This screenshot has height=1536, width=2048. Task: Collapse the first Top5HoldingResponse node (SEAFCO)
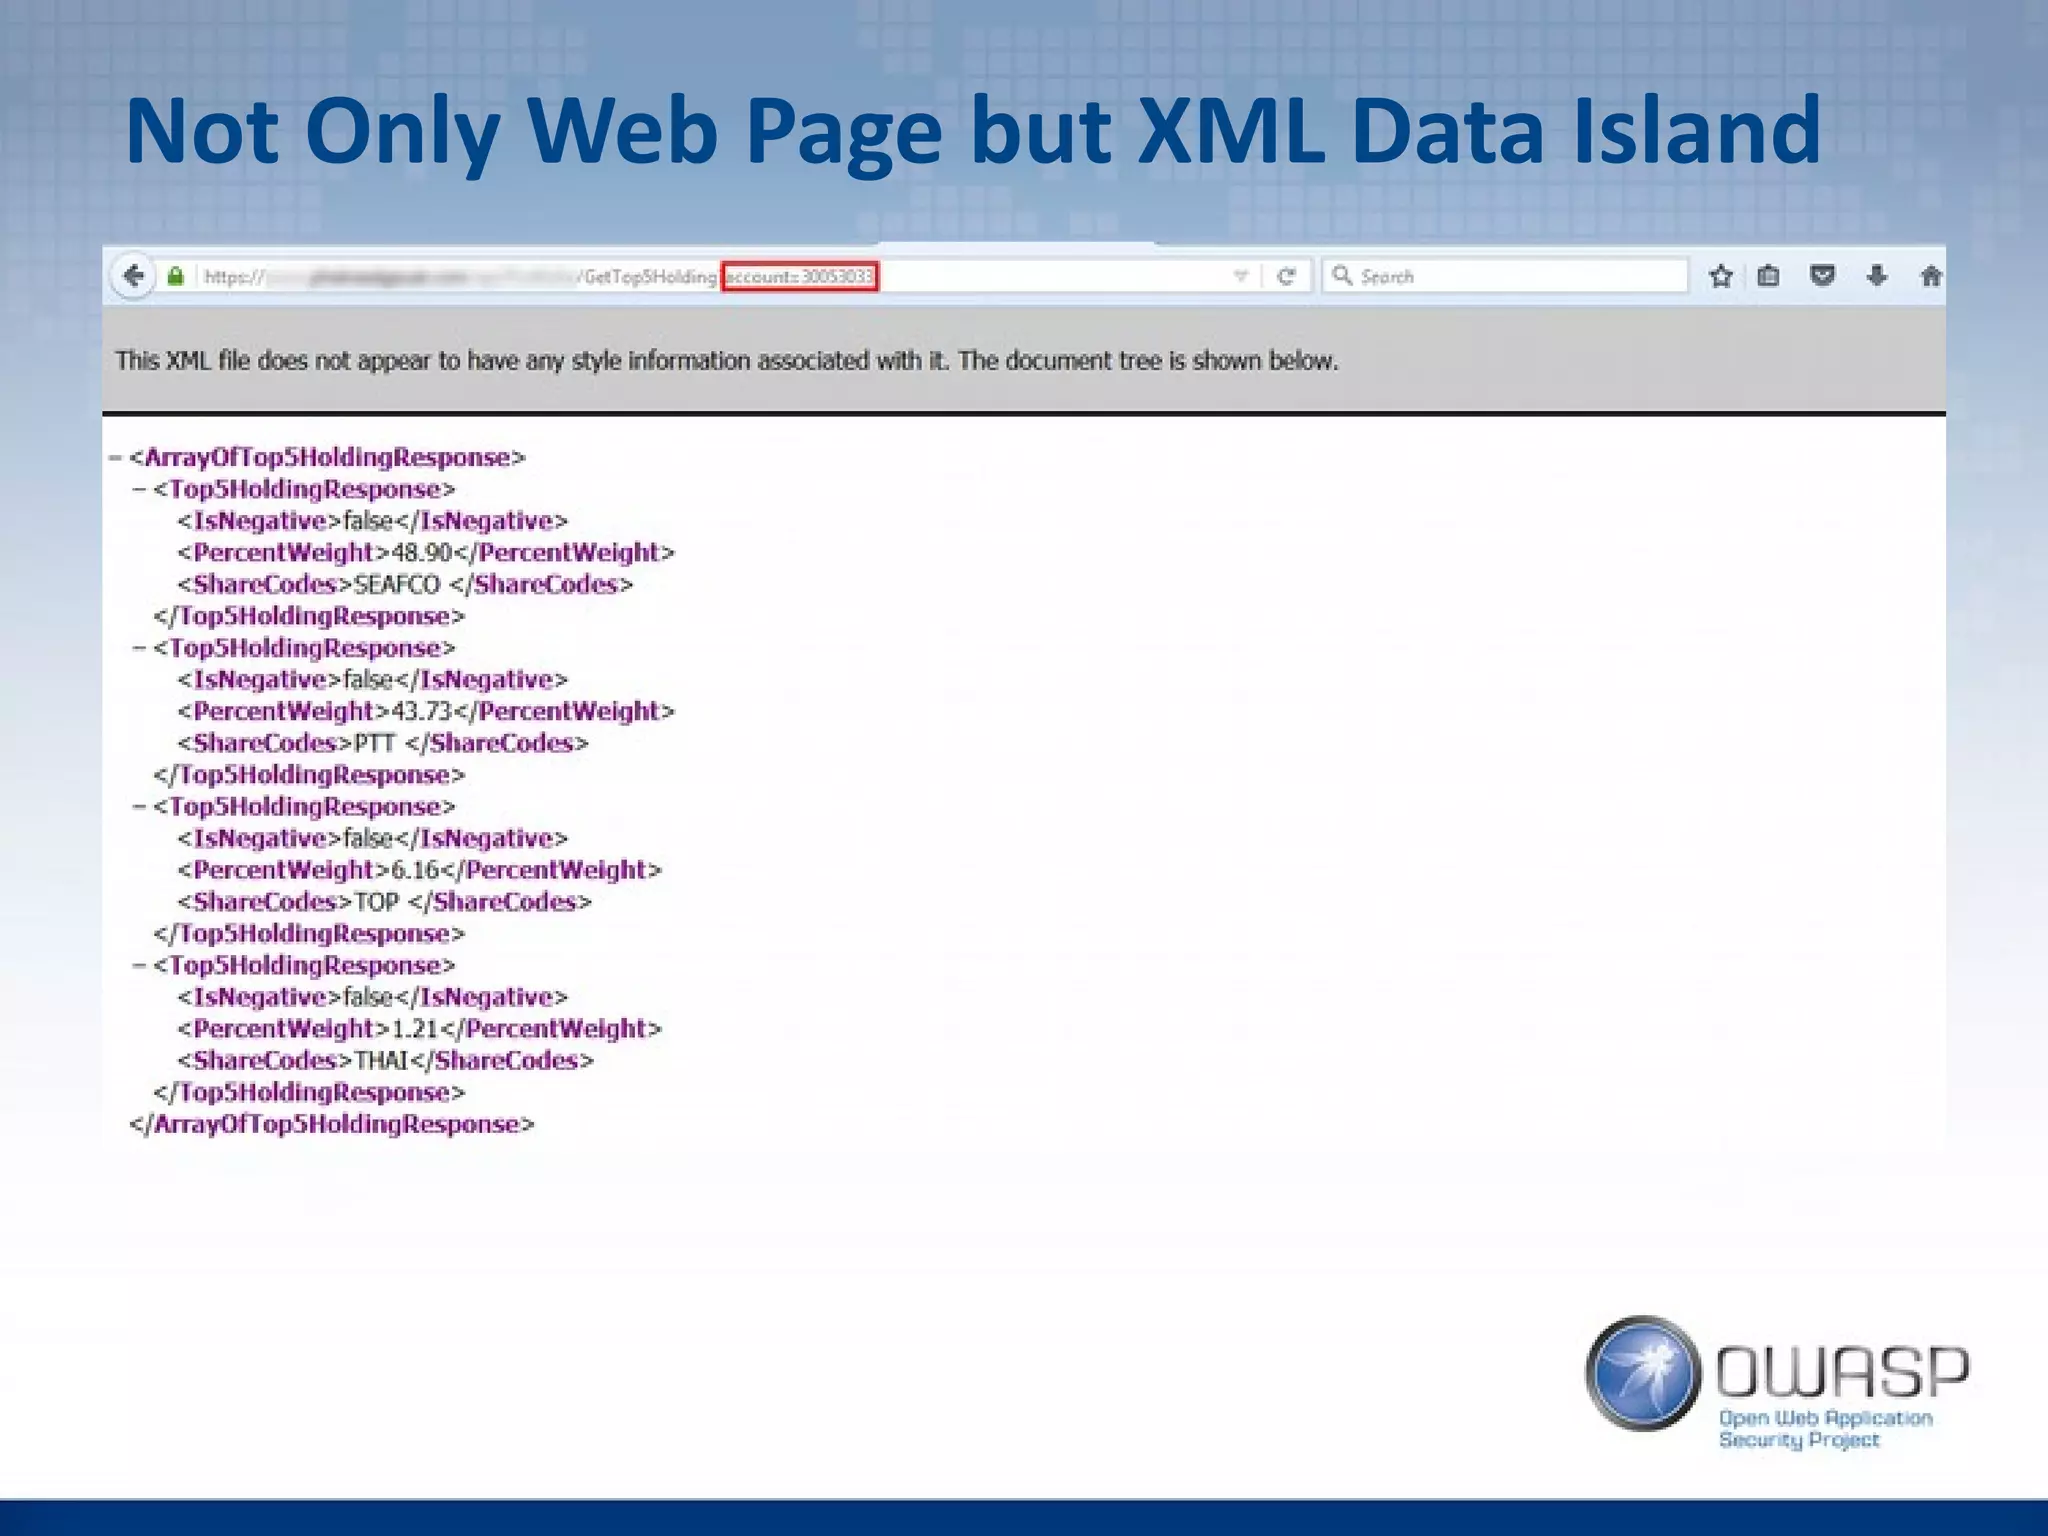point(140,490)
